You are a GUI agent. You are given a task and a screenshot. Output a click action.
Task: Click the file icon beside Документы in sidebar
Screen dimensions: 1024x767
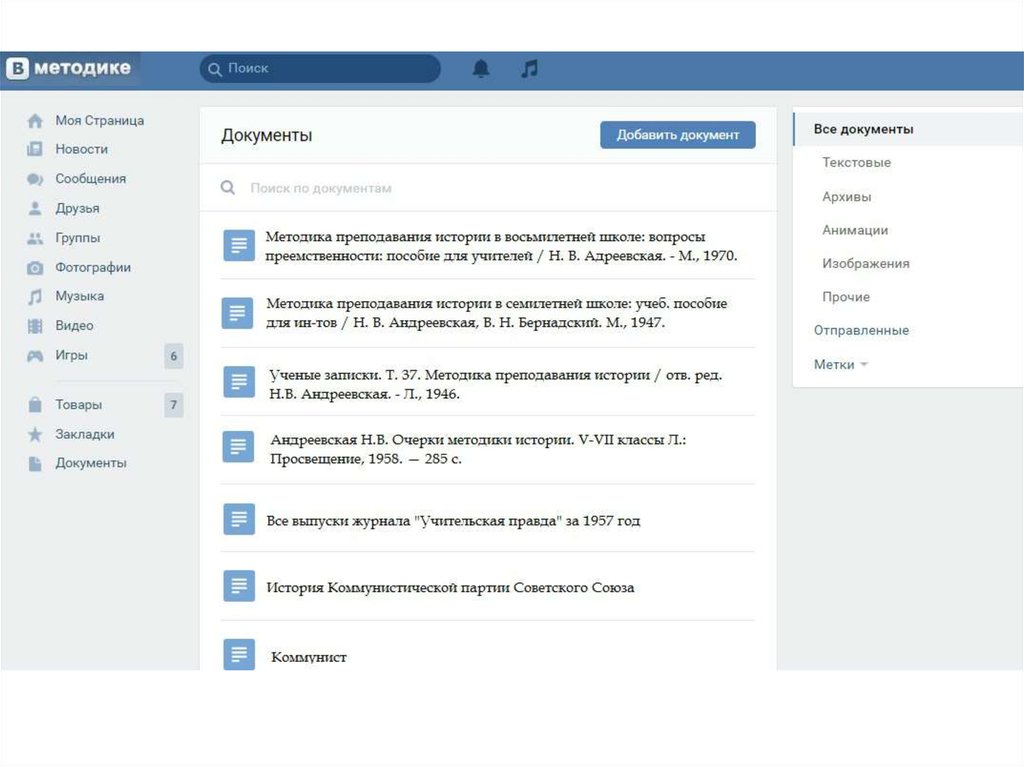[35, 463]
